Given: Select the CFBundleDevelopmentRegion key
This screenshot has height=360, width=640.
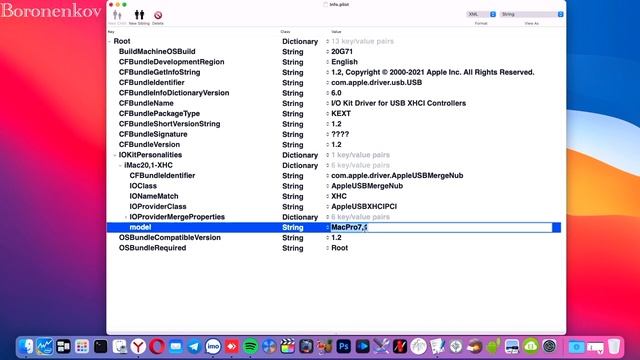Looking at the screenshot, I should [171, 62].
